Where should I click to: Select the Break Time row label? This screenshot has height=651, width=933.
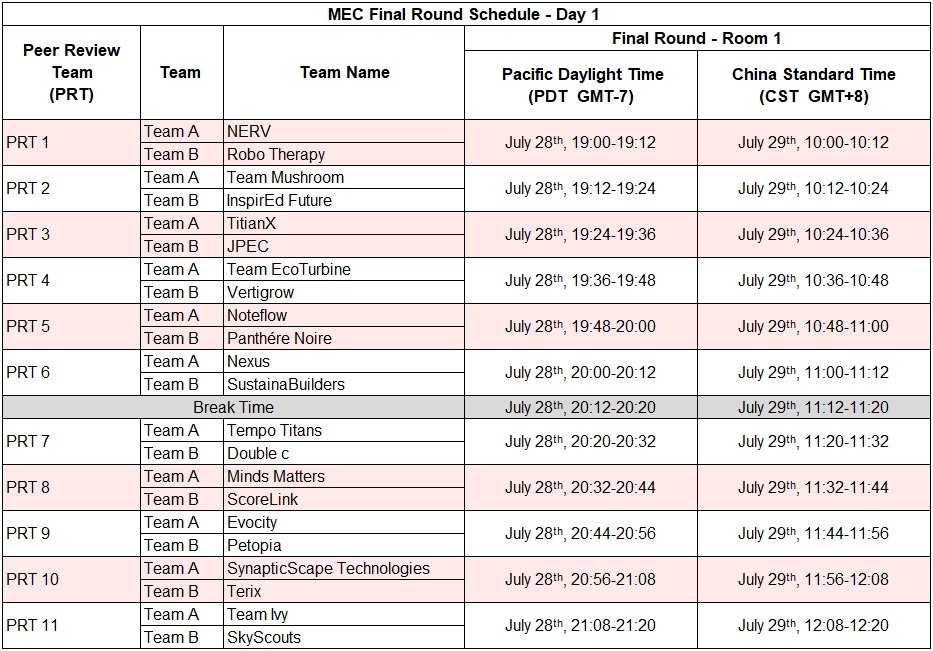click(233, 407)
